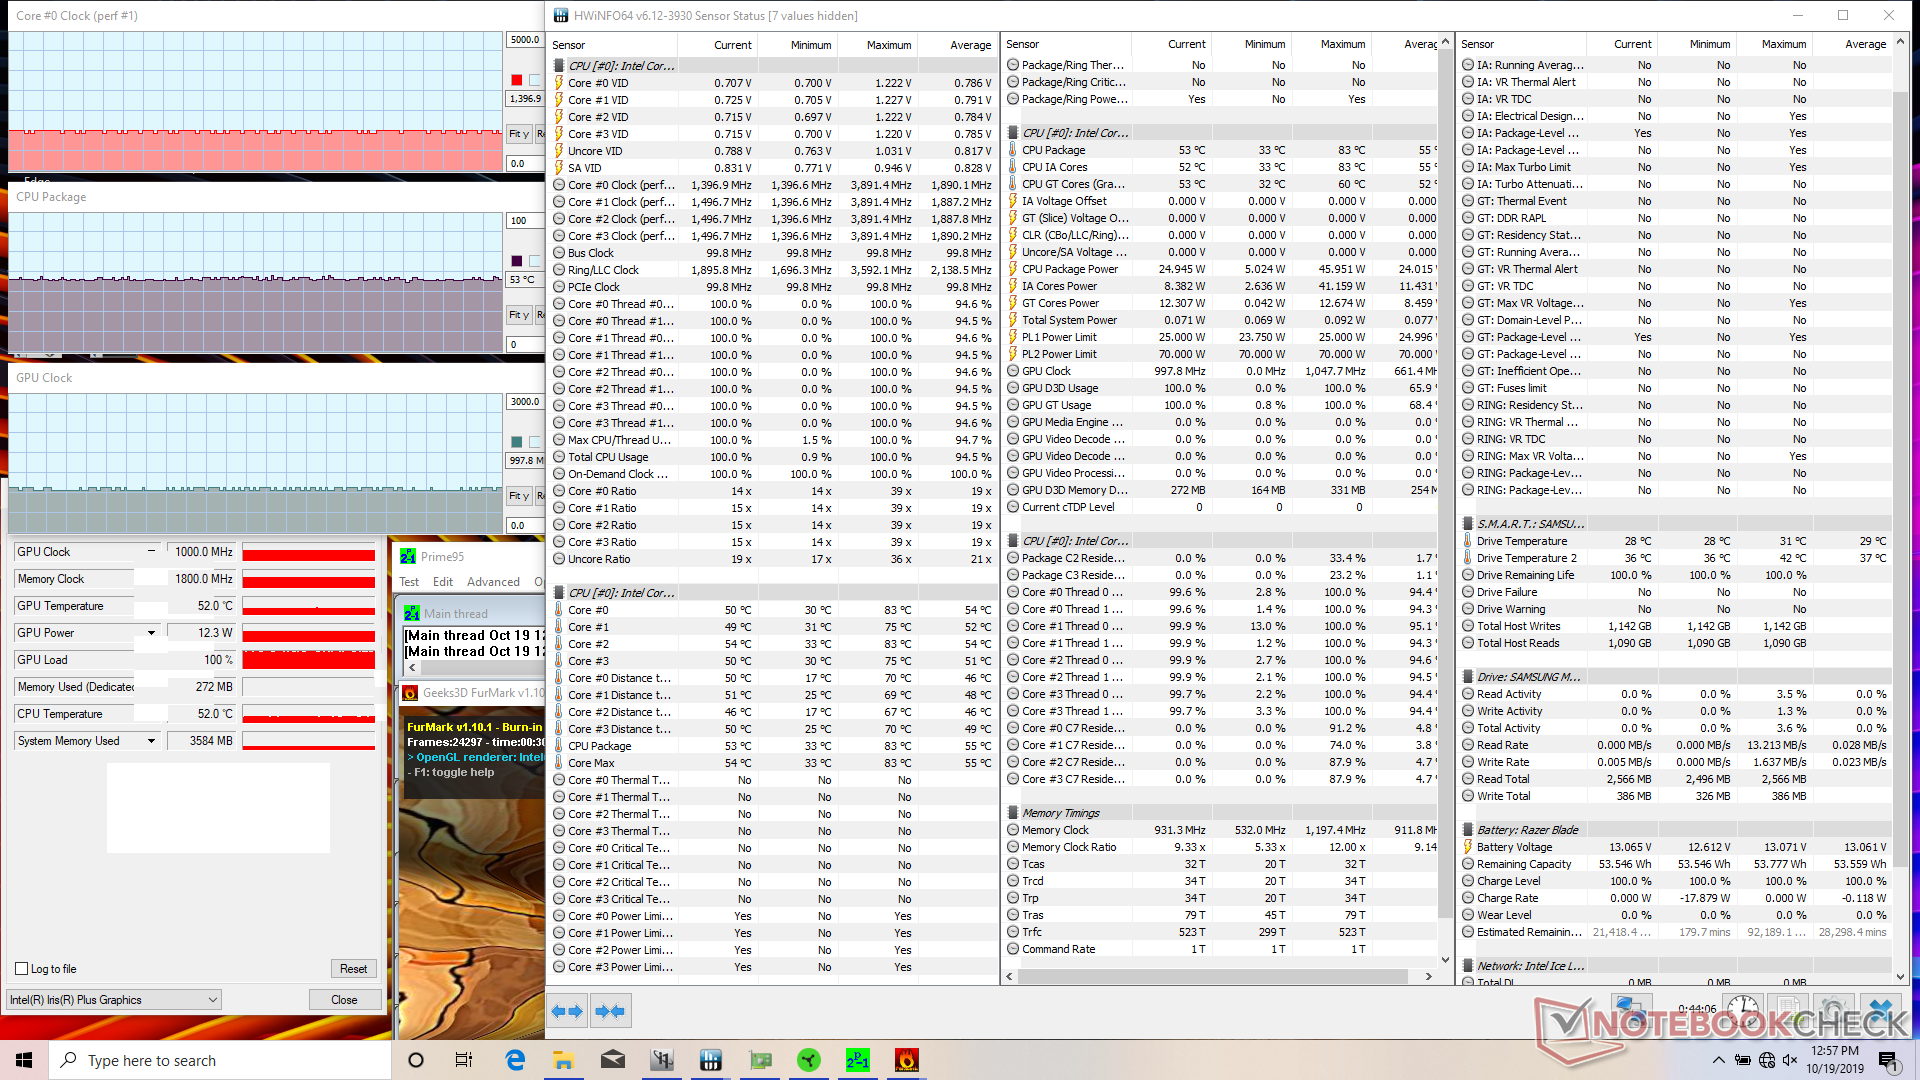Open the Mail app from the taskbar
Image resolution: width=1920 pixels, height=1080 pixels.
(612, 1060)
